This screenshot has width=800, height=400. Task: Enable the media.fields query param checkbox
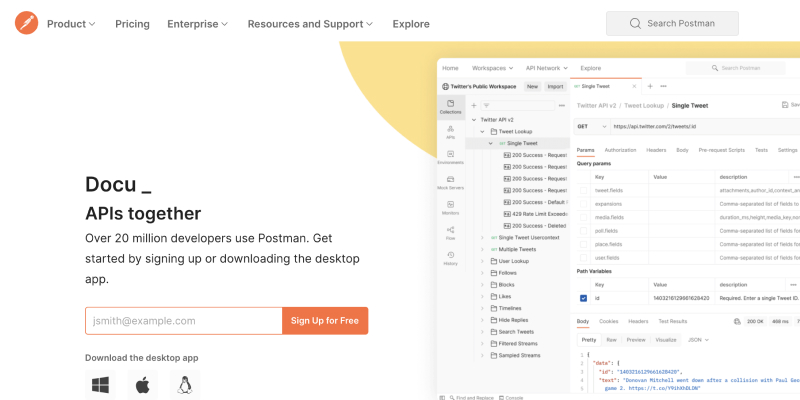click(x=583, y=217)
